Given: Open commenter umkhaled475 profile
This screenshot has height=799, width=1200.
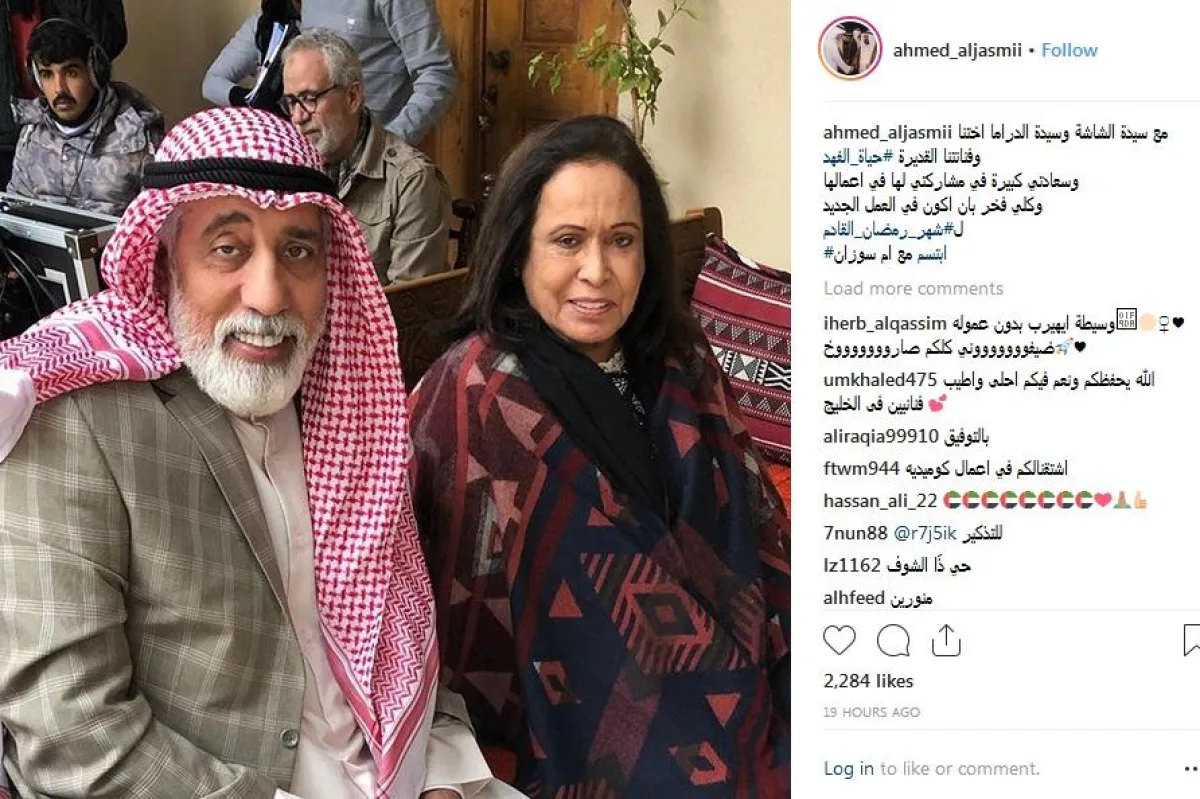Looking at the screenshot, I should pyautogui.click(x=881, y=380).
